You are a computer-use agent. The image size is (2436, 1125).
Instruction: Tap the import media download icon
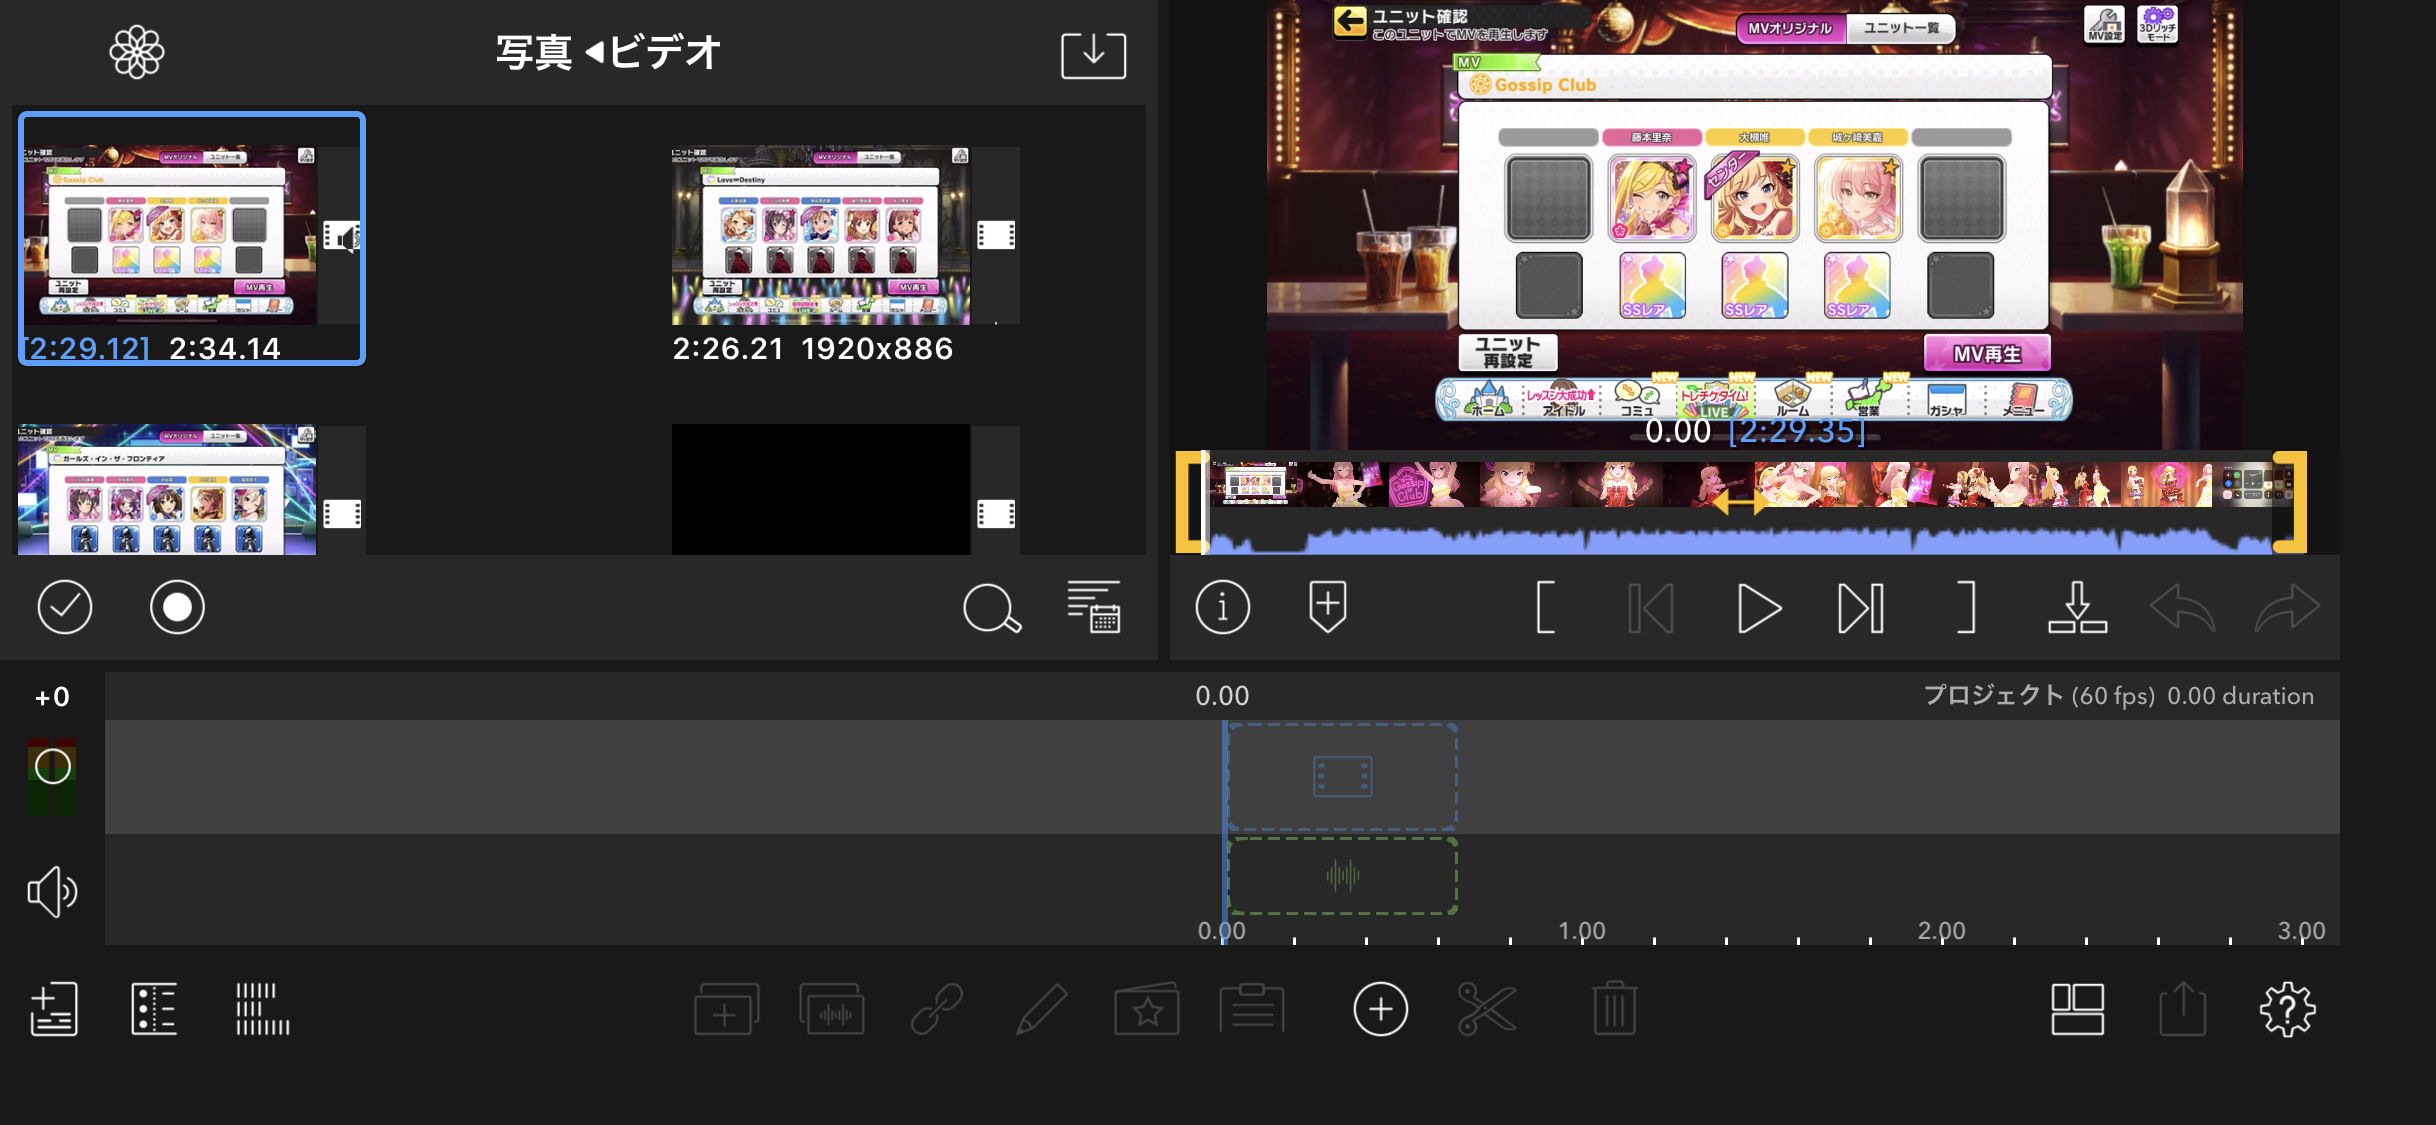click(x=1093, y=55)
